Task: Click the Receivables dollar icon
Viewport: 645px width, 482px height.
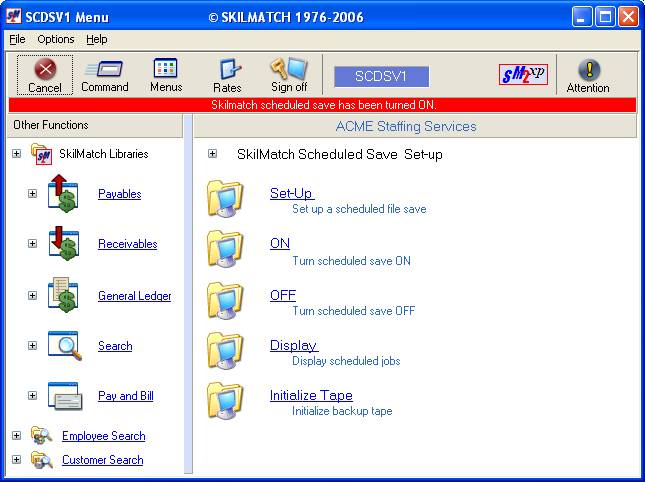Action: (63, 243)
